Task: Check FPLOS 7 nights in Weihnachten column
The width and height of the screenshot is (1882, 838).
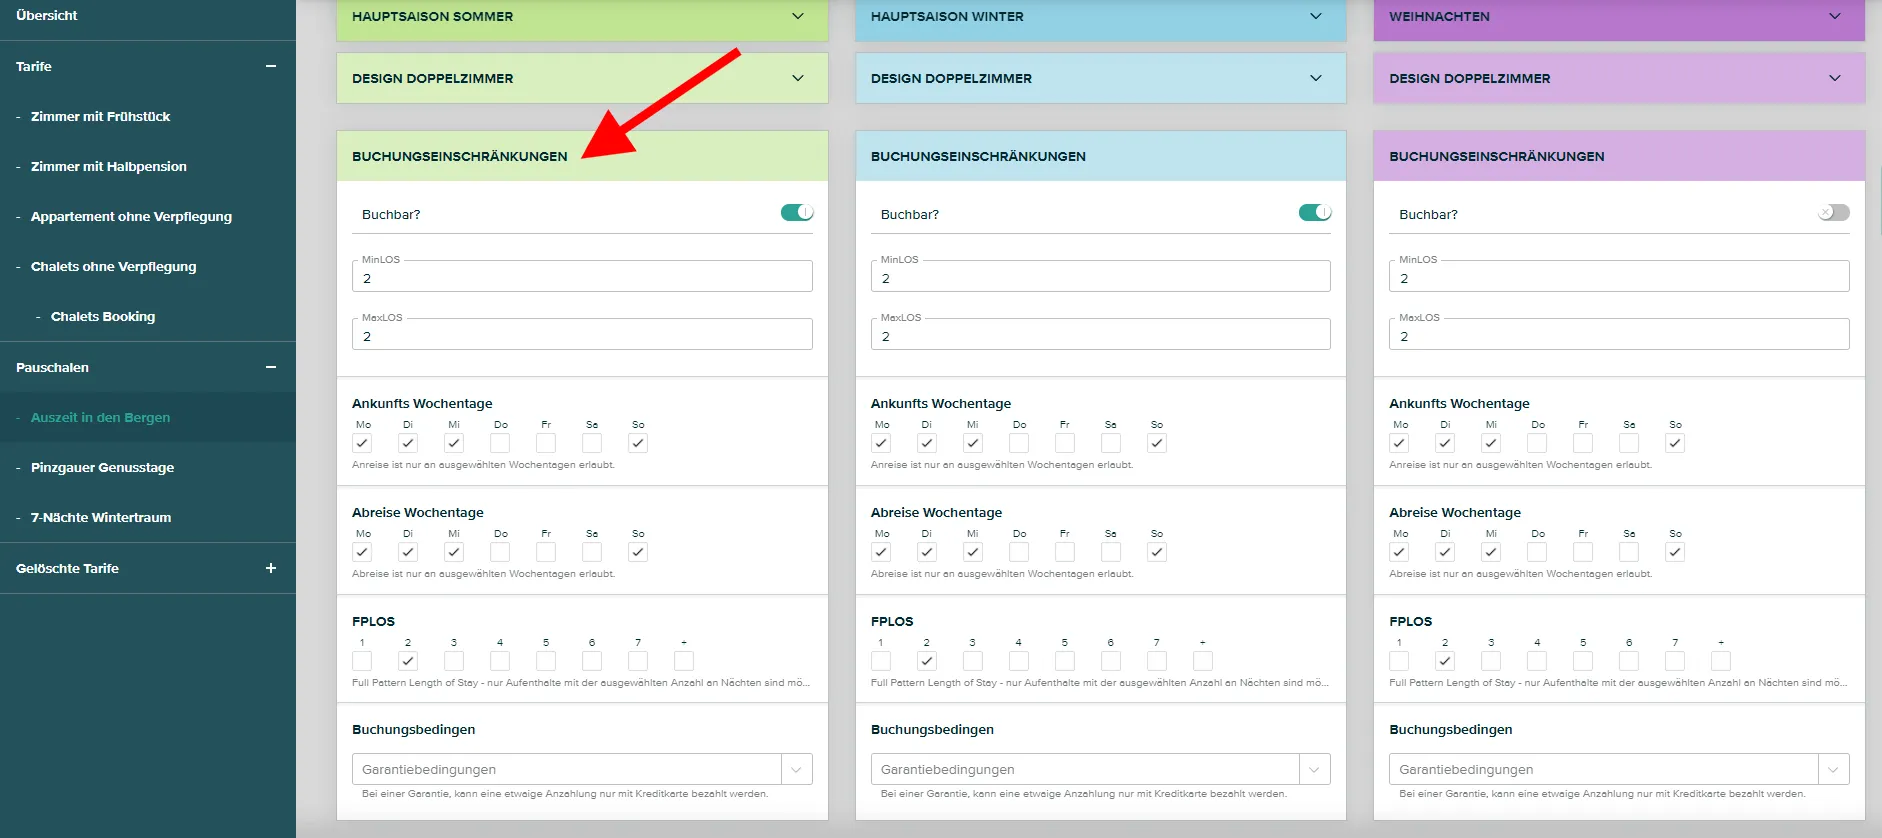Action: [x=1675, y=661]
